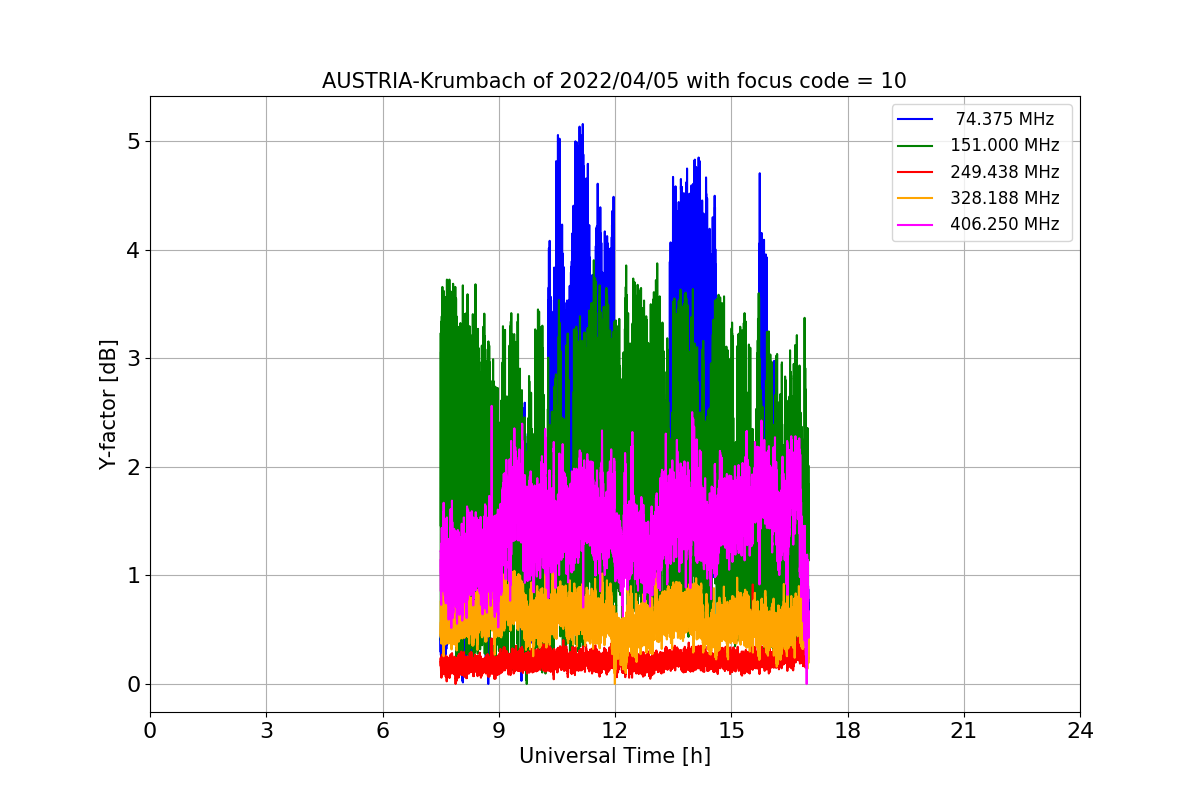The image size is (1200, 800).
Task: Click the chart title mentioning AUSTRIA-Krumbach
Action: tap(614, 81)
